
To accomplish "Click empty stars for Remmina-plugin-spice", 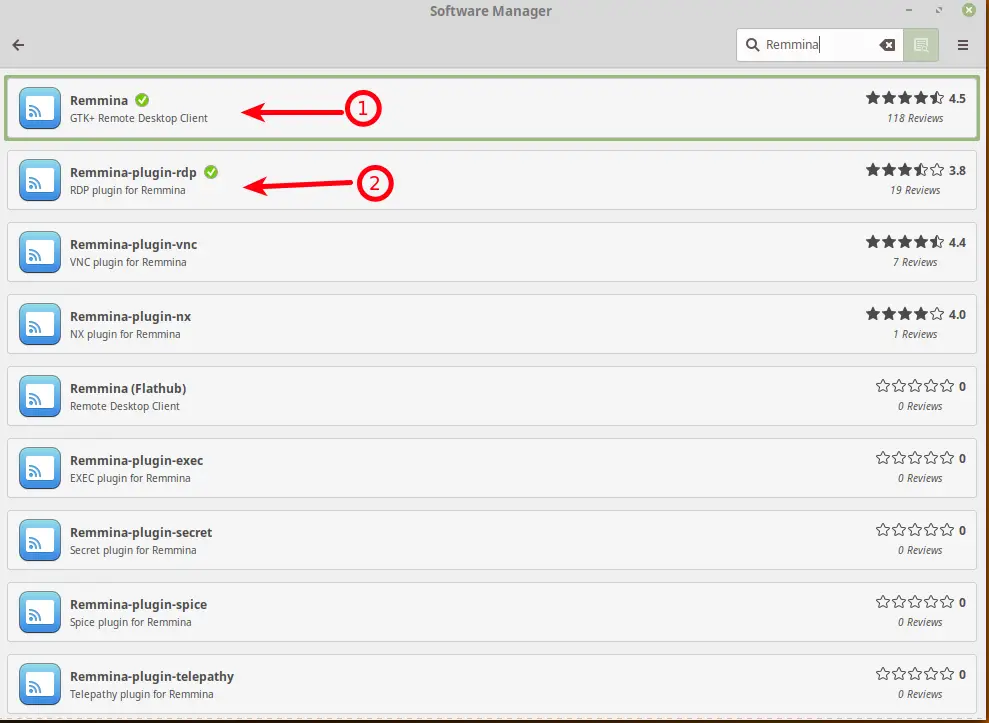I will pyautogui.click(x=915, y=602).
